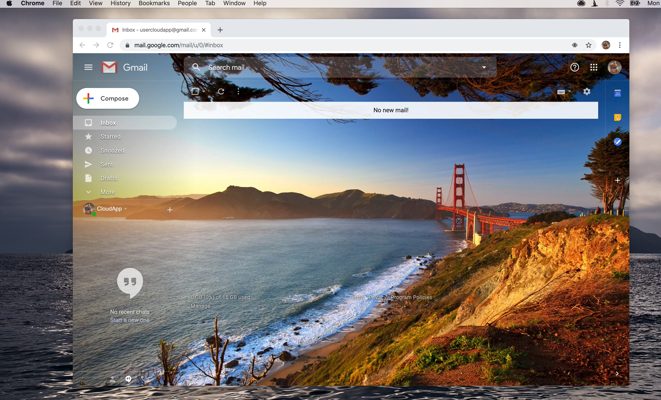Open the Google apps grid

coord(594,68)
